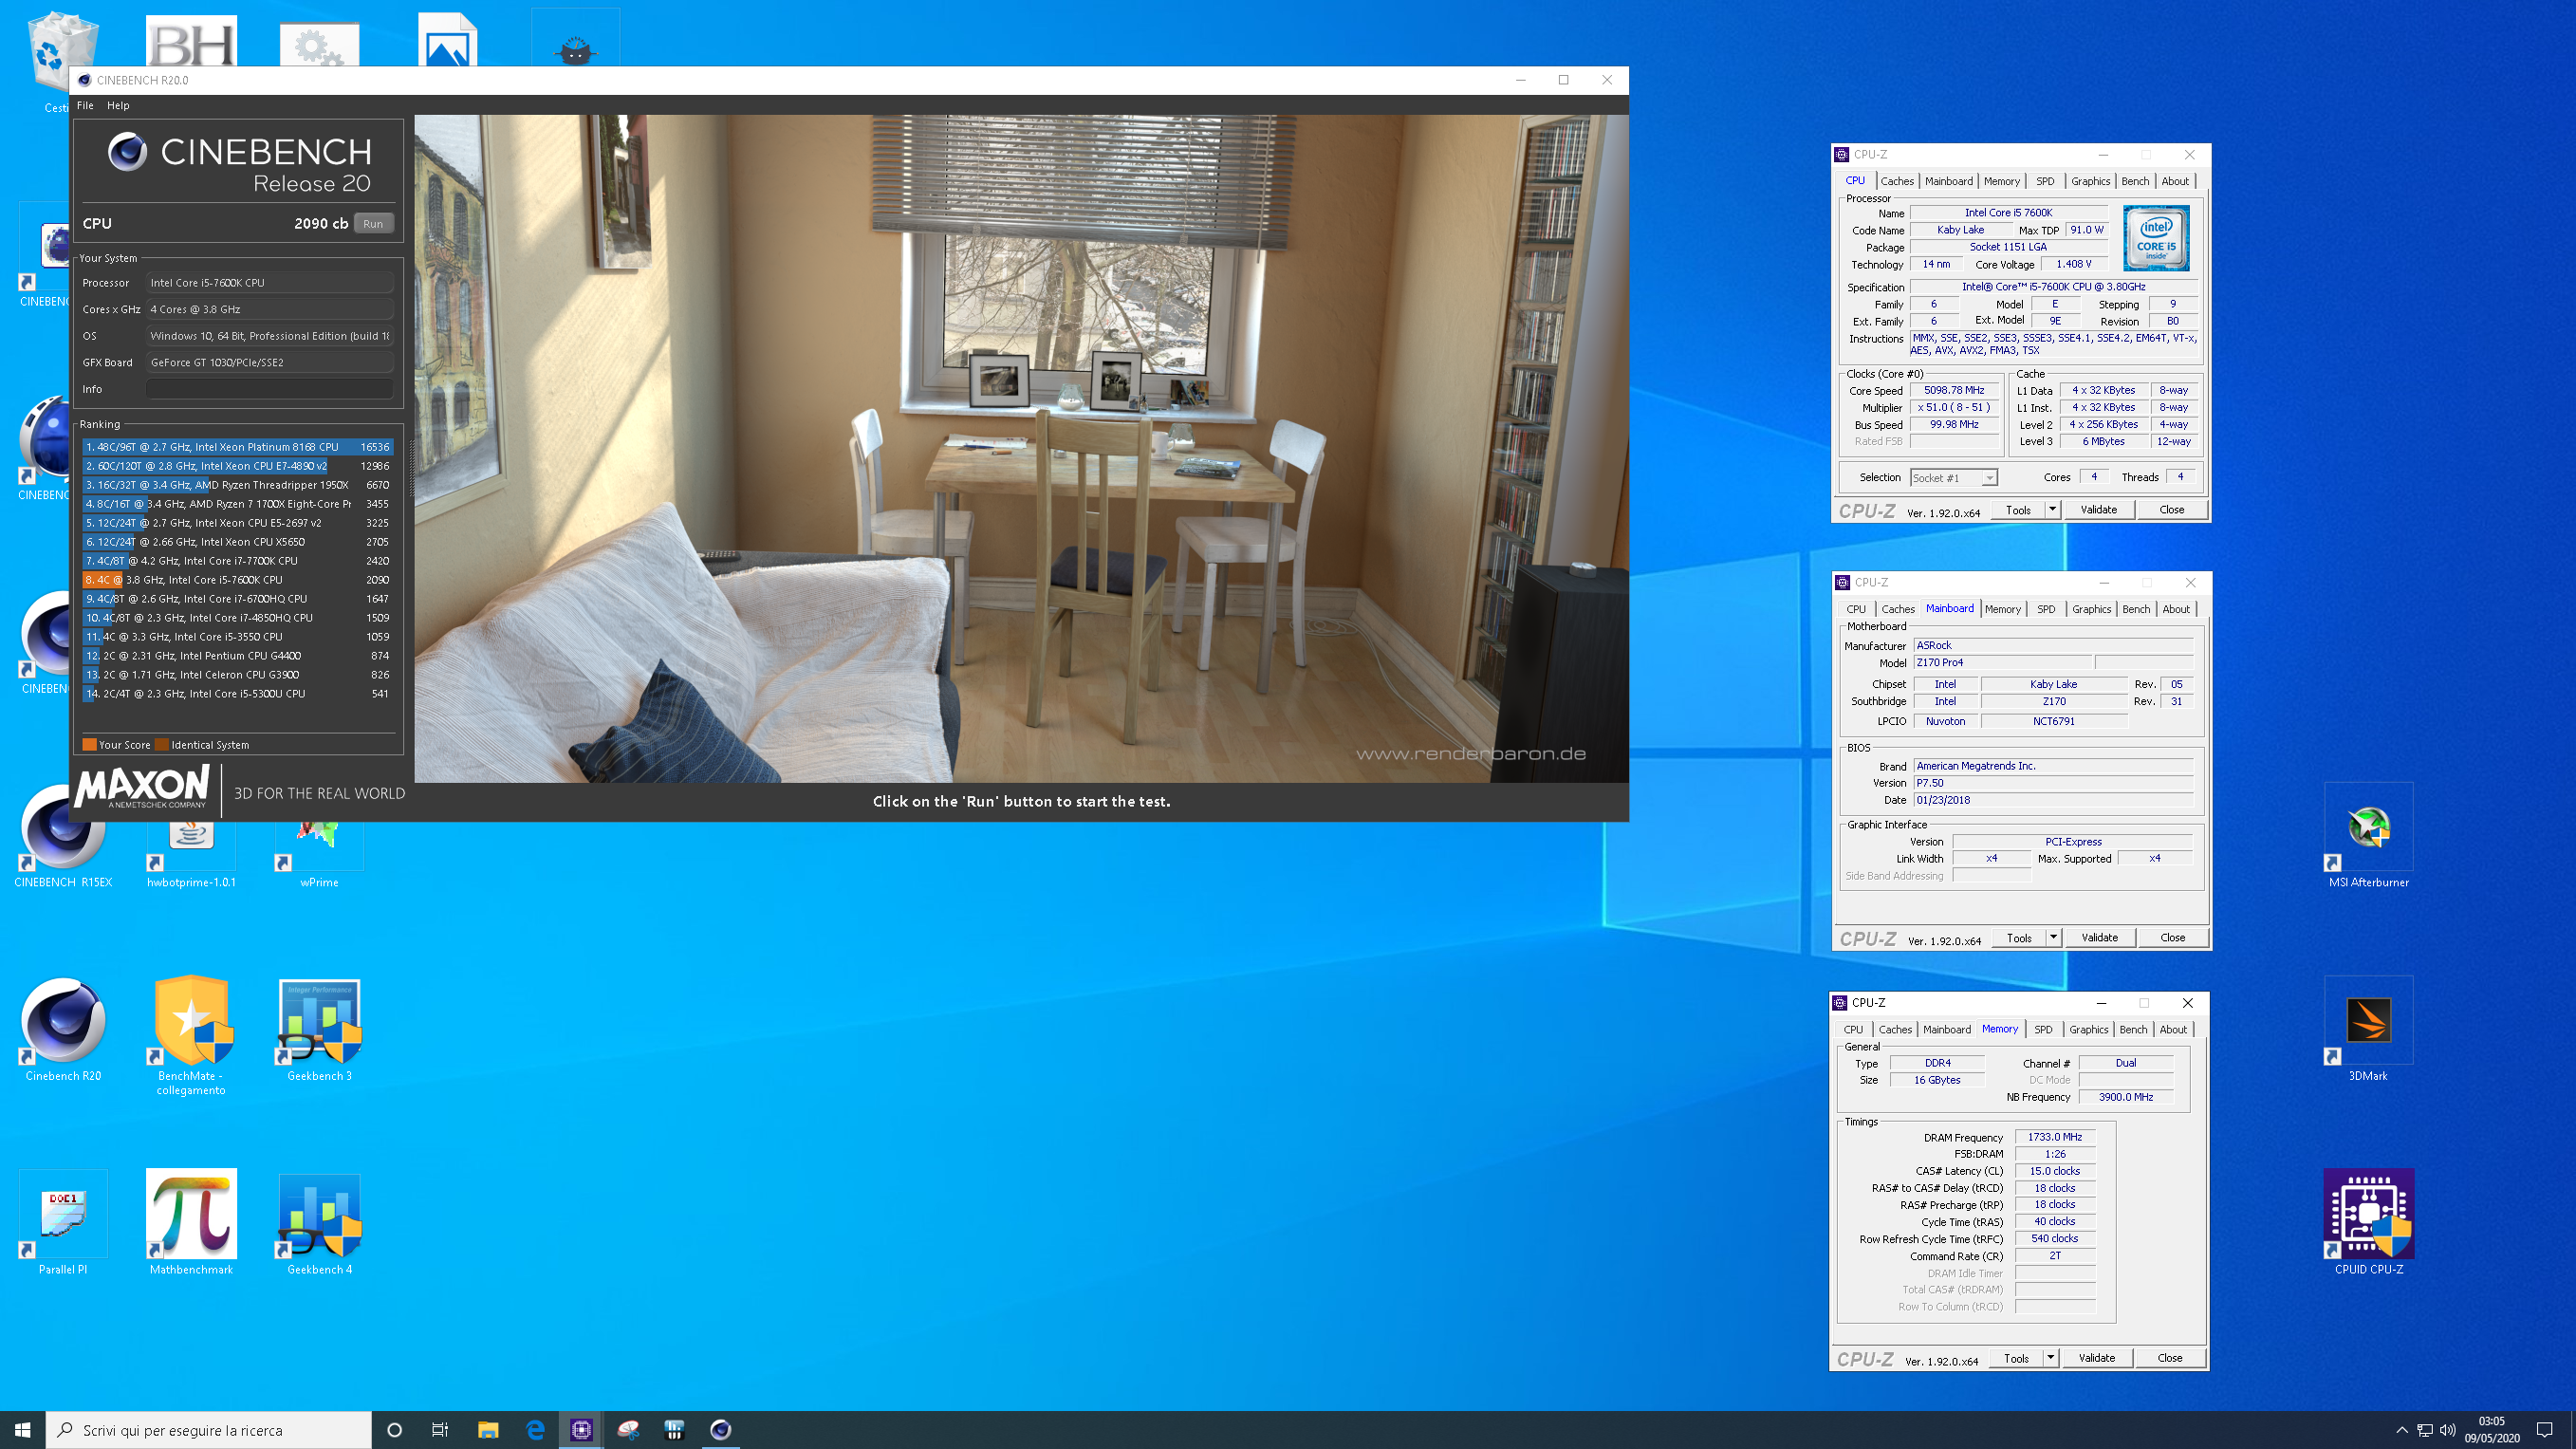This screenshot has height=1449, width=2576.
Task: Open Microsoft Edge from taskbar
Action: (535, 1430)
